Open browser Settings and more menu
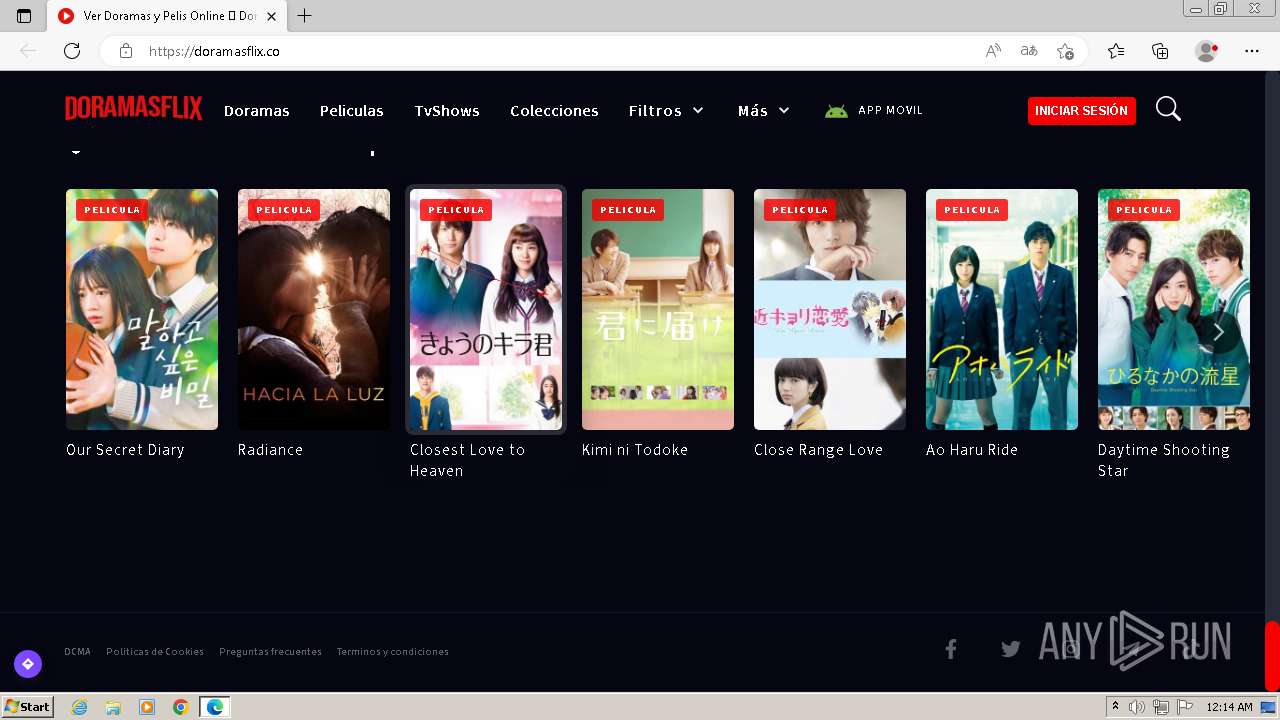Viewport: 1280px width, 720px height. point(1252,51)
